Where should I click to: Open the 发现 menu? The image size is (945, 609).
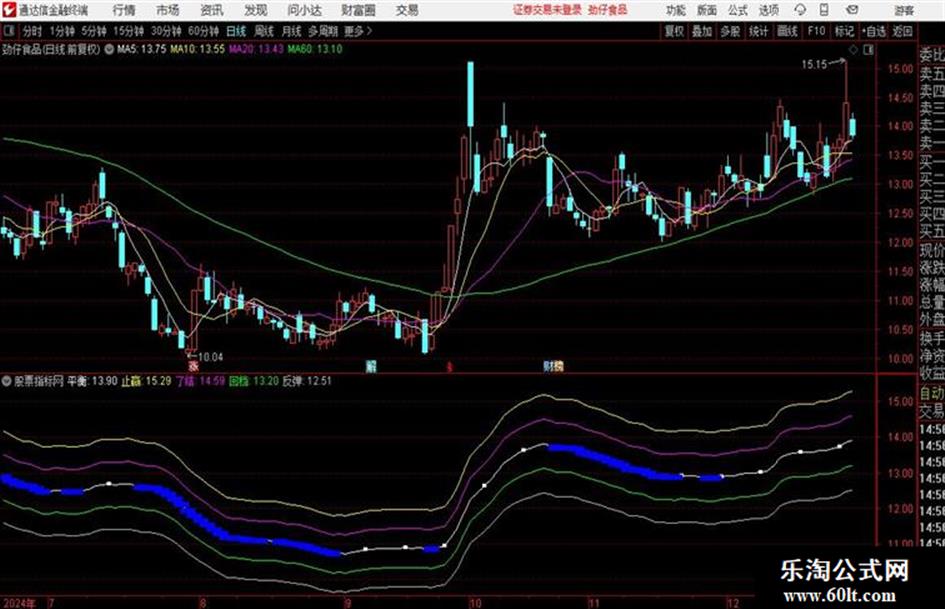tap(256, 10)
